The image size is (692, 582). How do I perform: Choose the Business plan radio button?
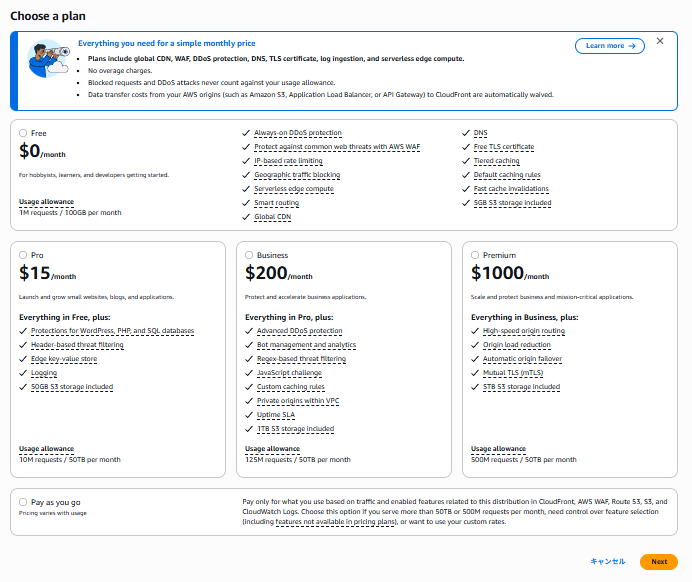249,255
